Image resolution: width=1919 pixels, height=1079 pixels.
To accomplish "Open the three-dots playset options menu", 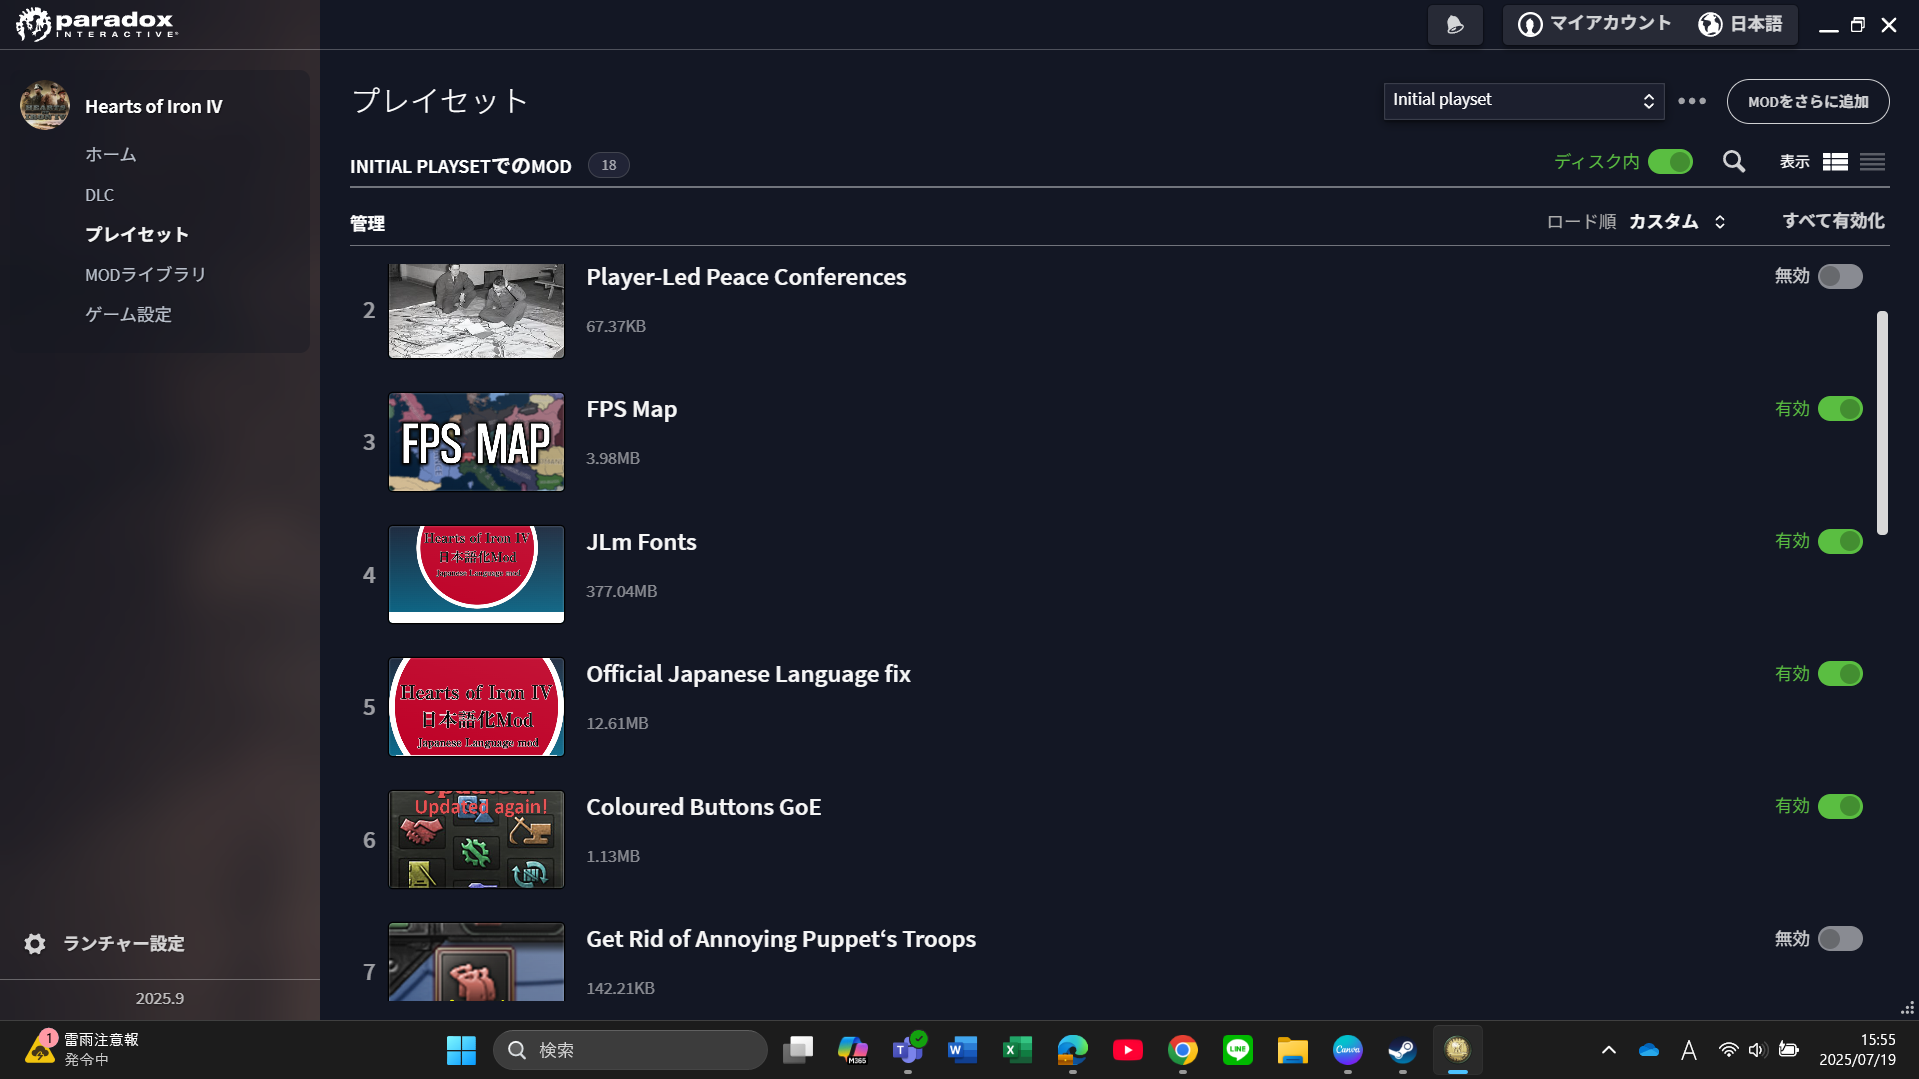I will click(1692, 101).
